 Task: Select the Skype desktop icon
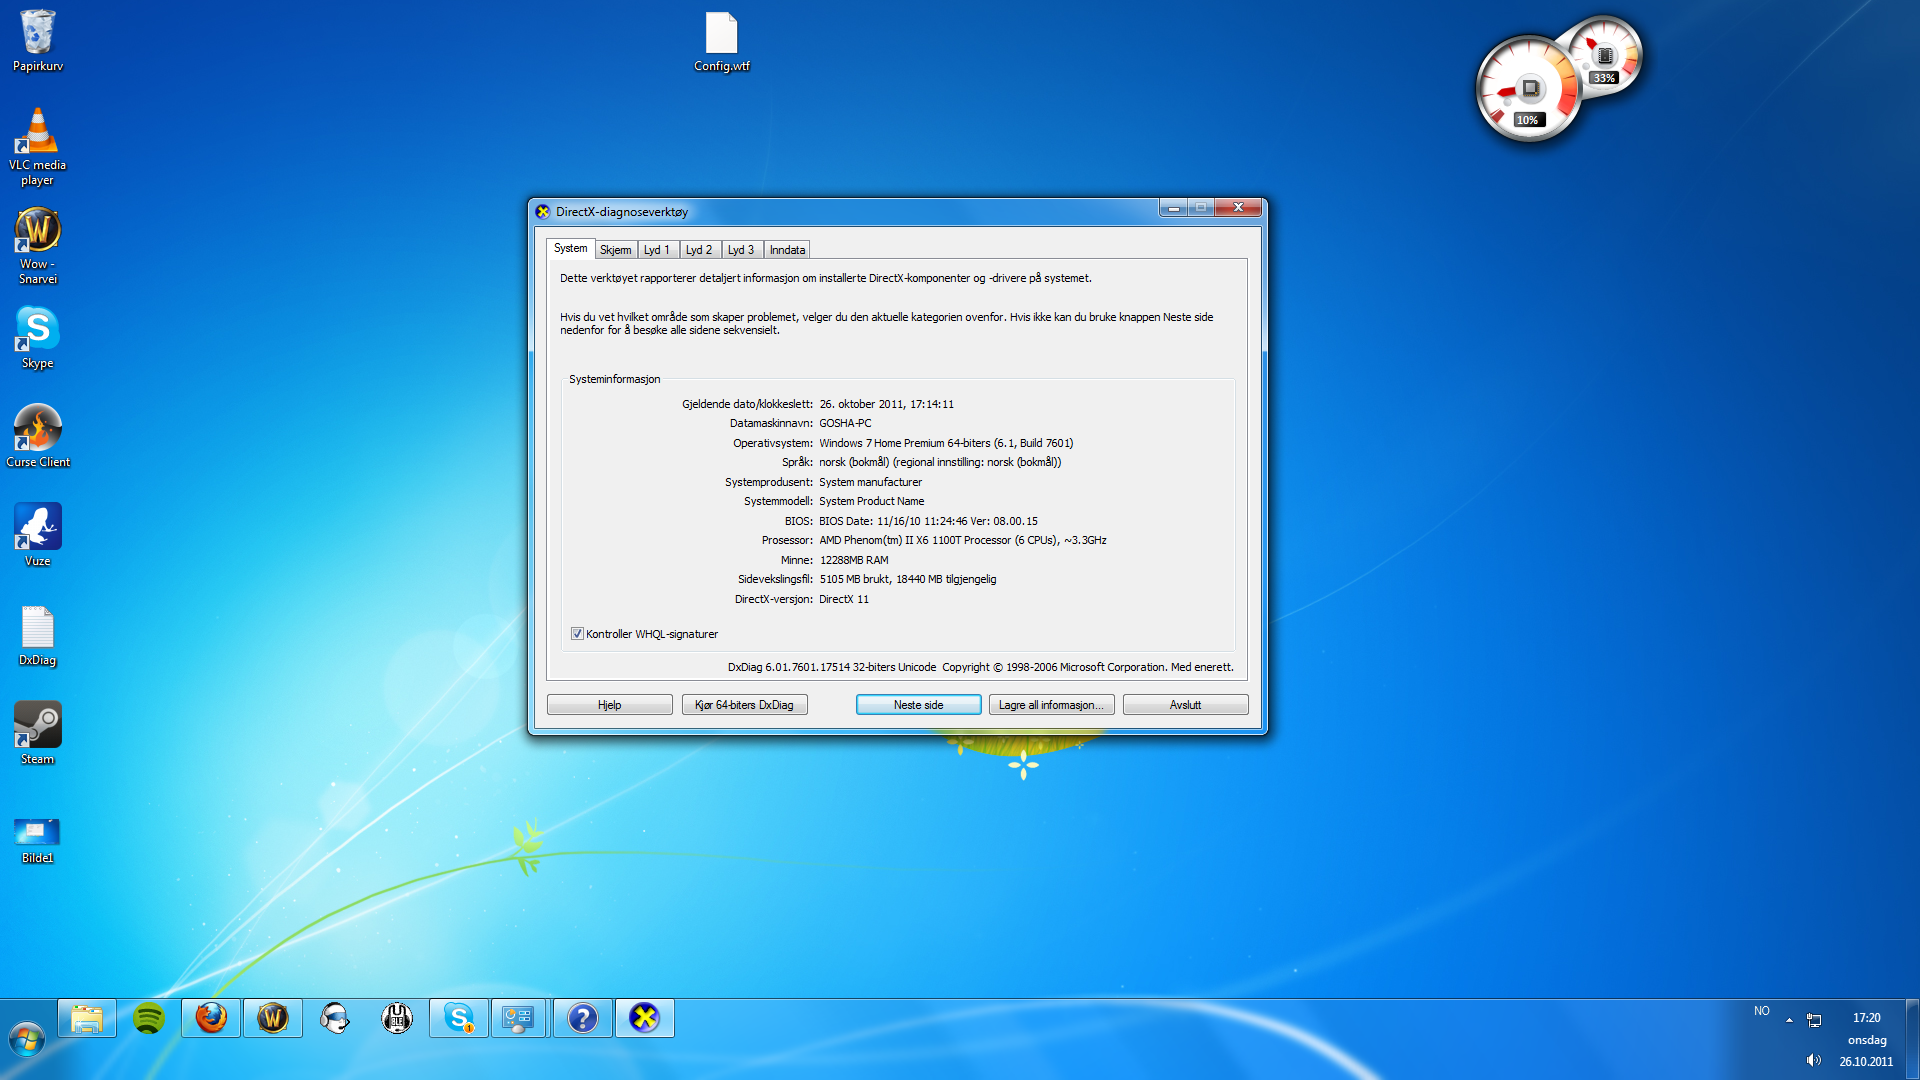[38, 337]
